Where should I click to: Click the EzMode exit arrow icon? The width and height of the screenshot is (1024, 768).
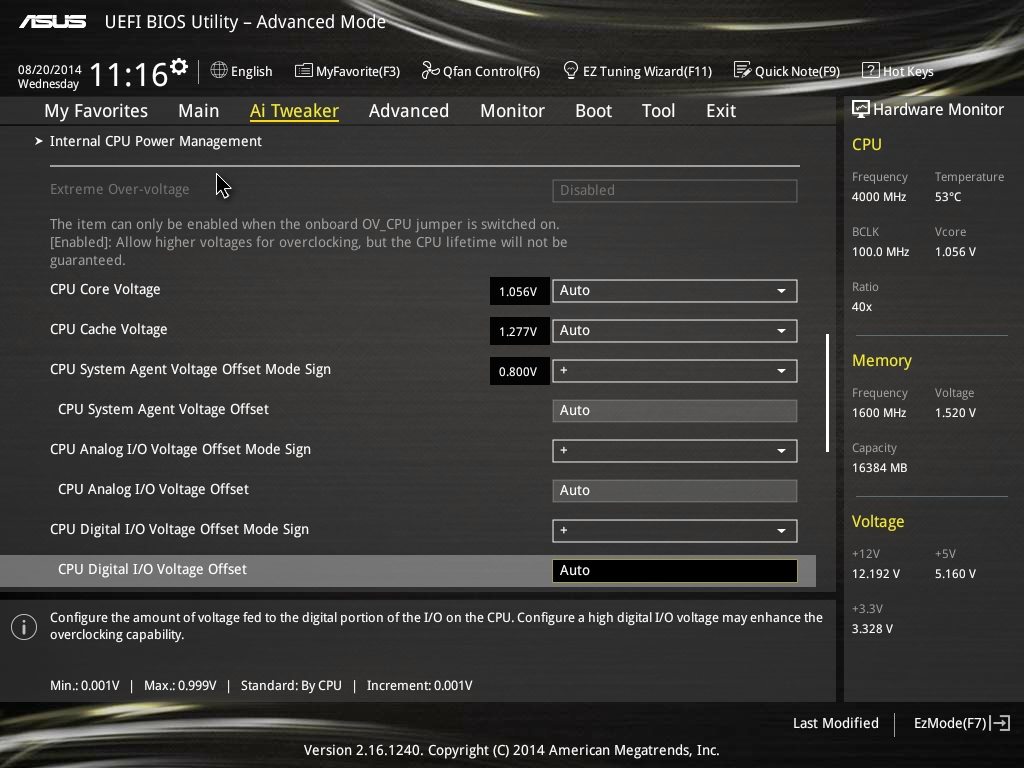tap(1000, 723)
